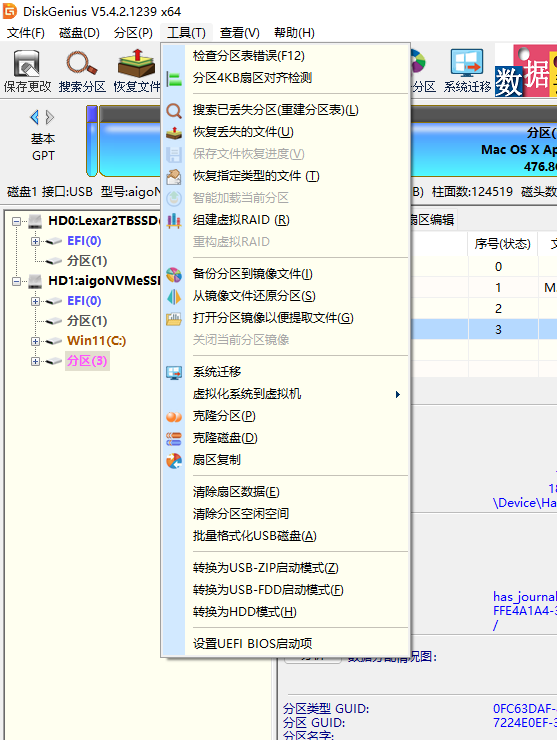The width and height of the screenshot is (557, 740).
Task: Click the 序号(状态) column header
Action: [503, 244]
